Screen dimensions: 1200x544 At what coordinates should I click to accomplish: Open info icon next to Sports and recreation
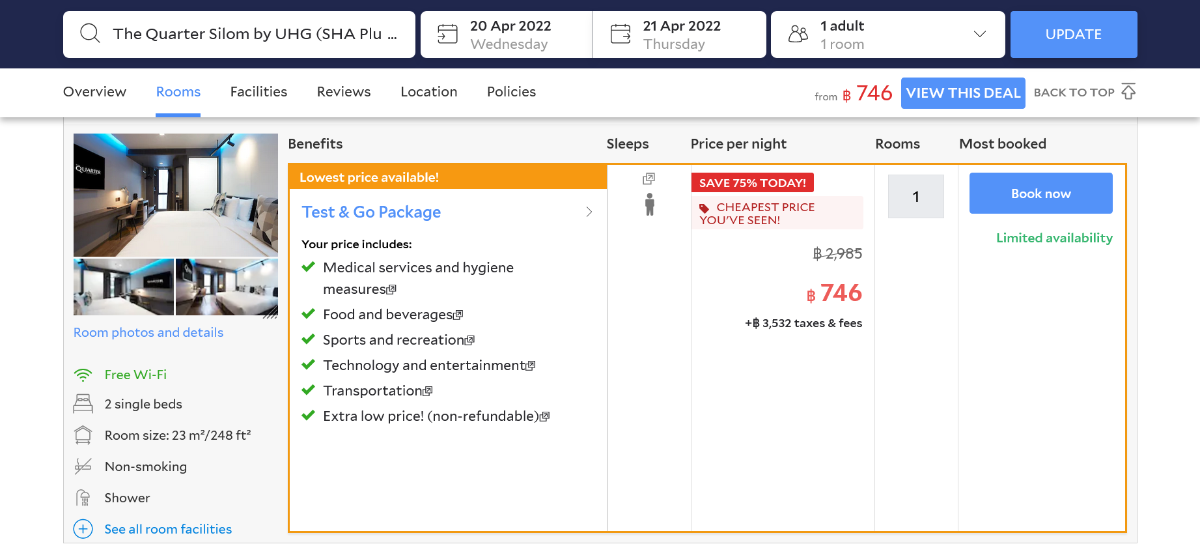[470, 340]
